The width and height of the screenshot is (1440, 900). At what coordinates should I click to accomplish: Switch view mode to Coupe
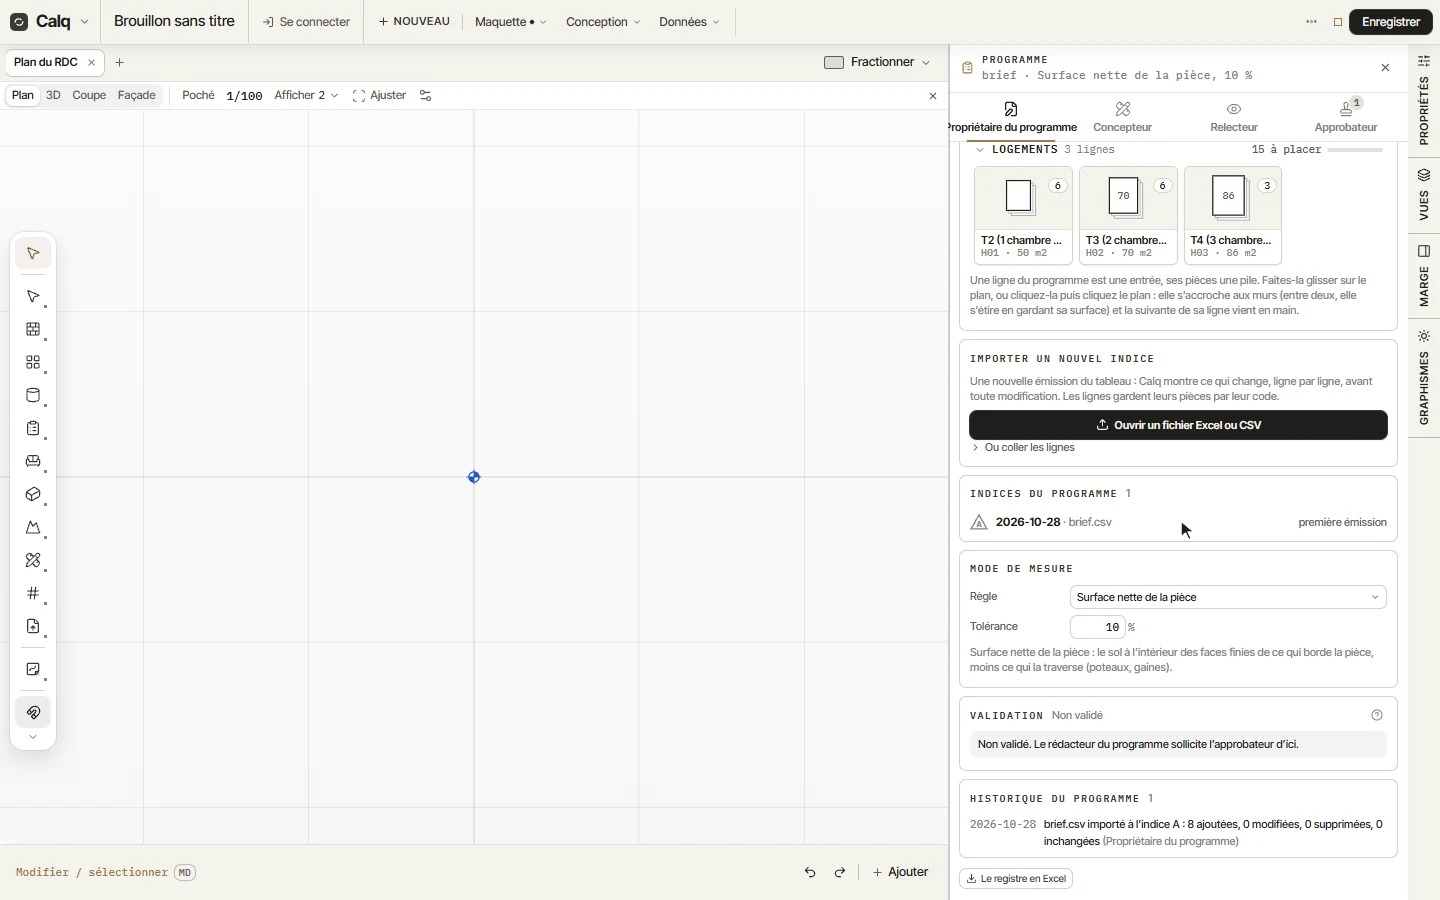(89, 96)
